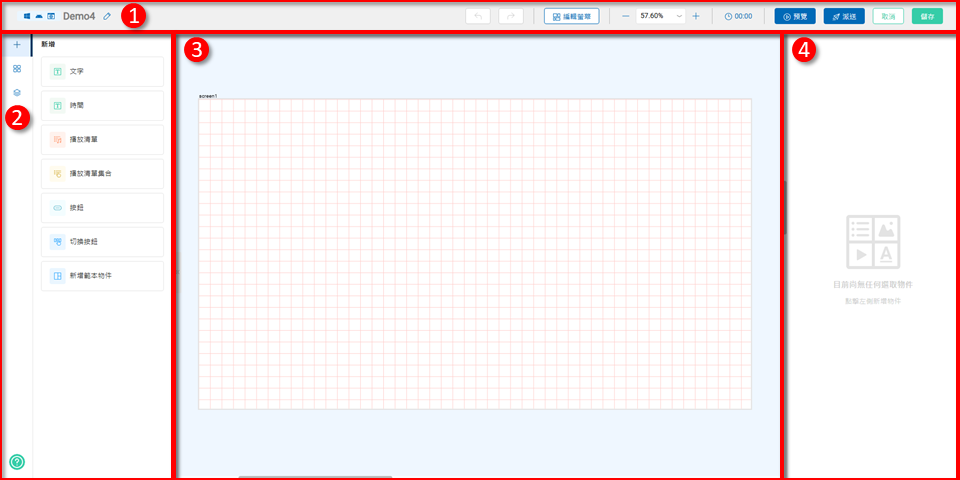This screenshot has width=960, height=480.
Task: Click the green 儲存 save button
Action: (927, 17)
